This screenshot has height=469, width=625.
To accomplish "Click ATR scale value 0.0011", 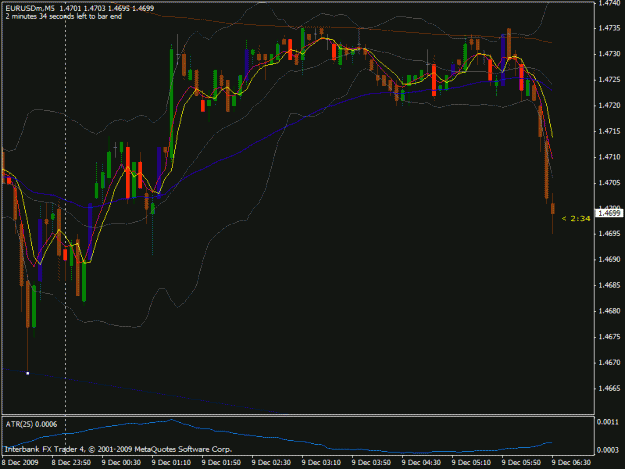I will (608, 422).
